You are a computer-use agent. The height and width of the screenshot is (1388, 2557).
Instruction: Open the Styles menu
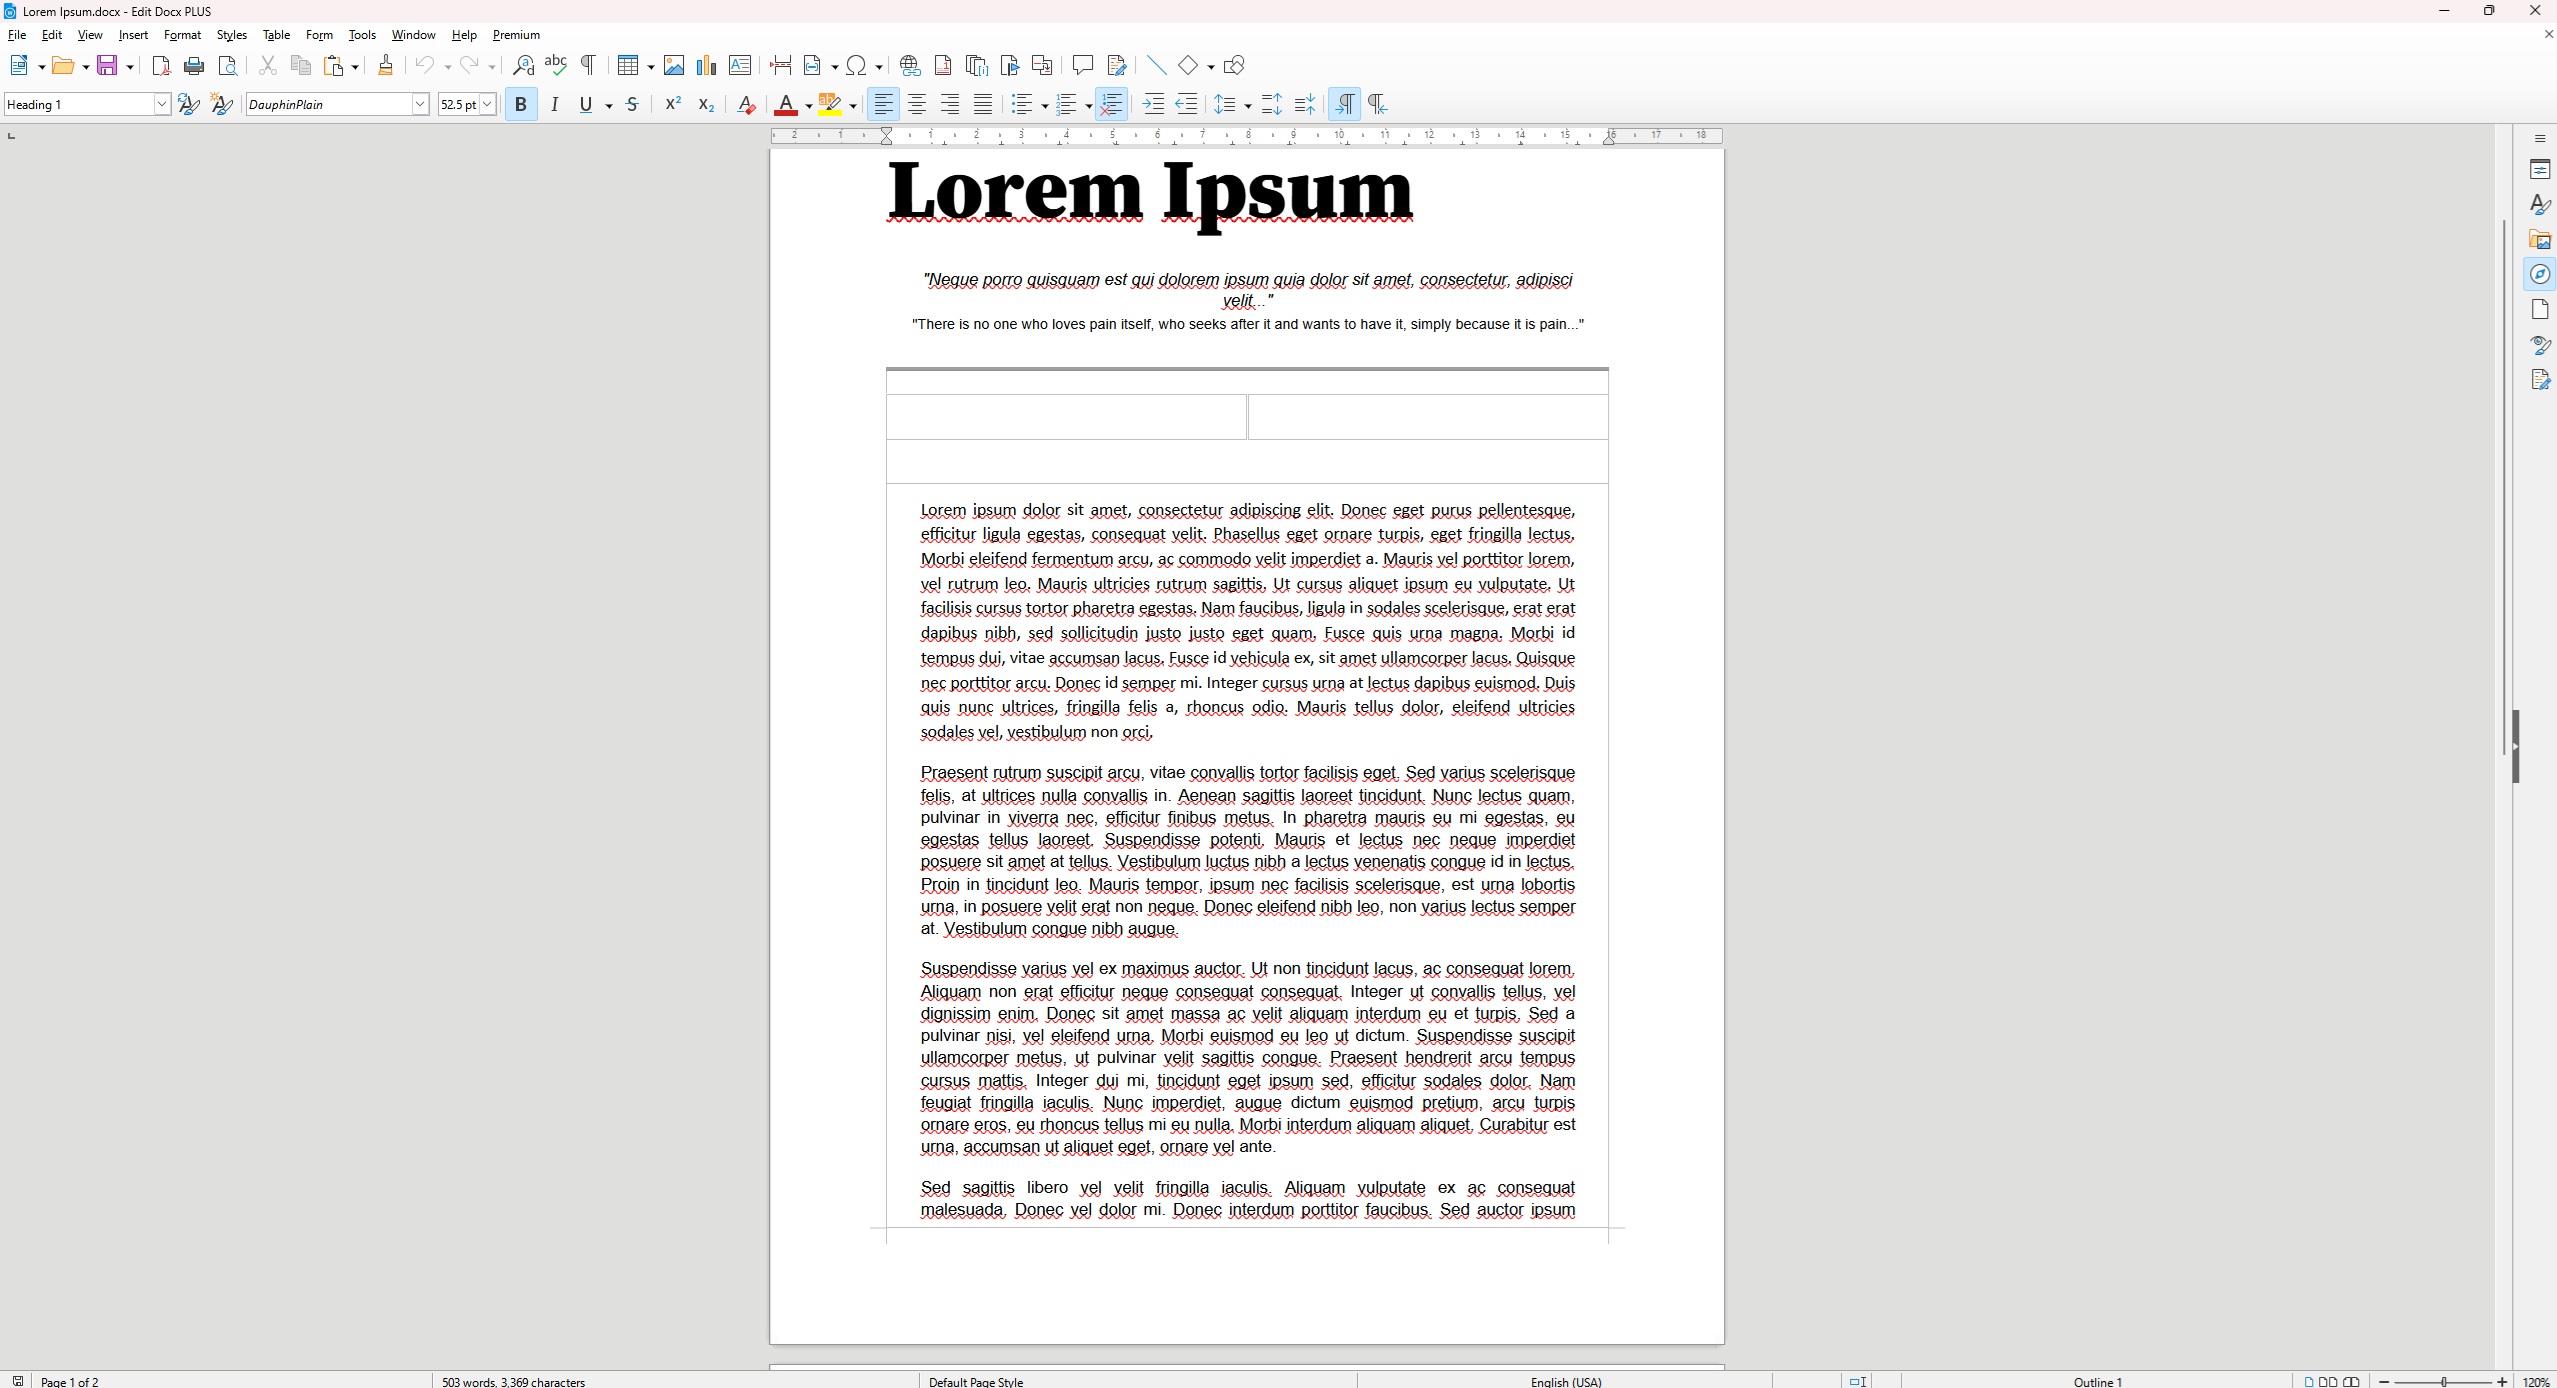(x=231, y=35)
